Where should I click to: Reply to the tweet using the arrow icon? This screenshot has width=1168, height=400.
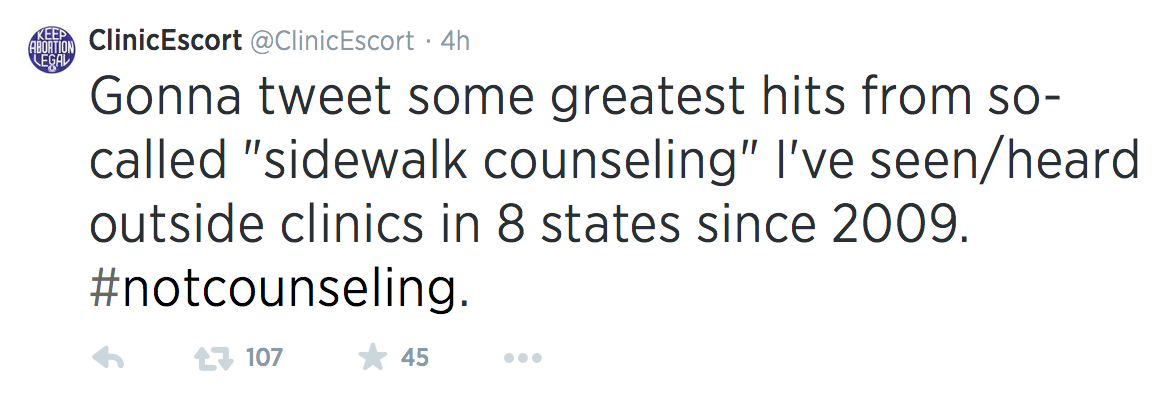click(x=108, y=358)
